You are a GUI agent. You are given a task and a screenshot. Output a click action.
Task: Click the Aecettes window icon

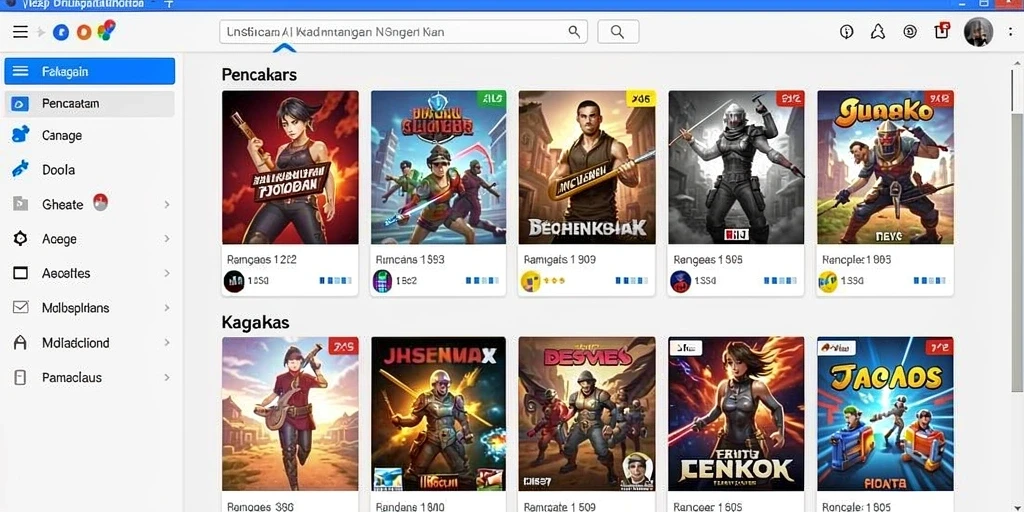[20, 273]
